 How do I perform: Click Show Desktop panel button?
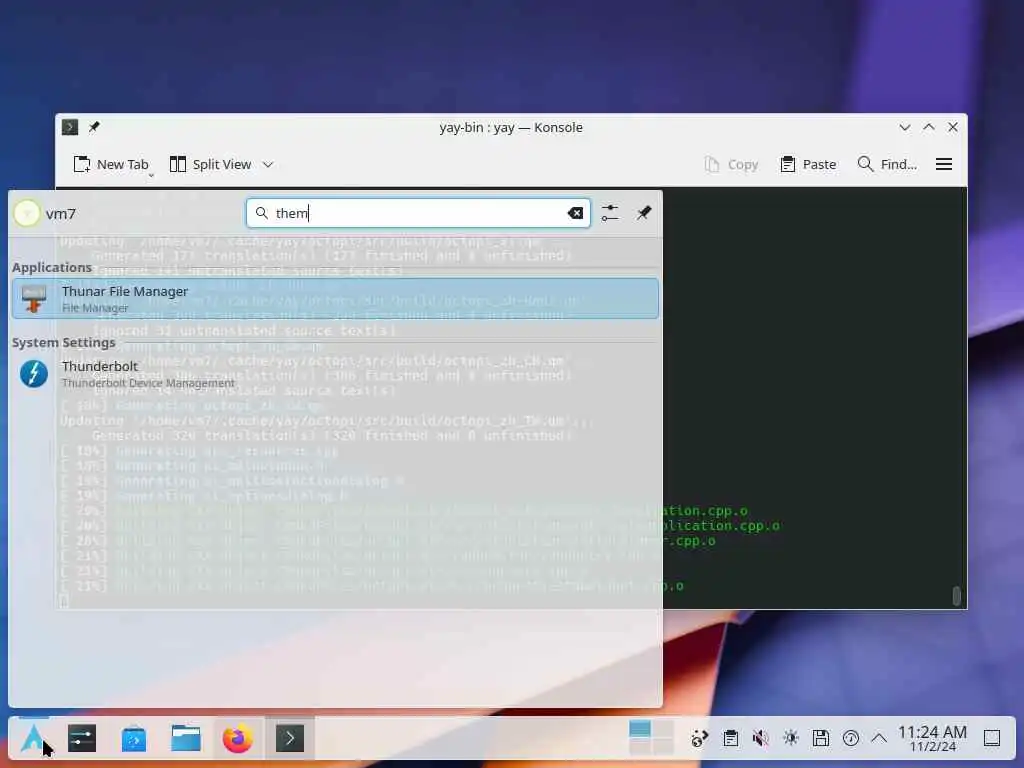point(992,739)
